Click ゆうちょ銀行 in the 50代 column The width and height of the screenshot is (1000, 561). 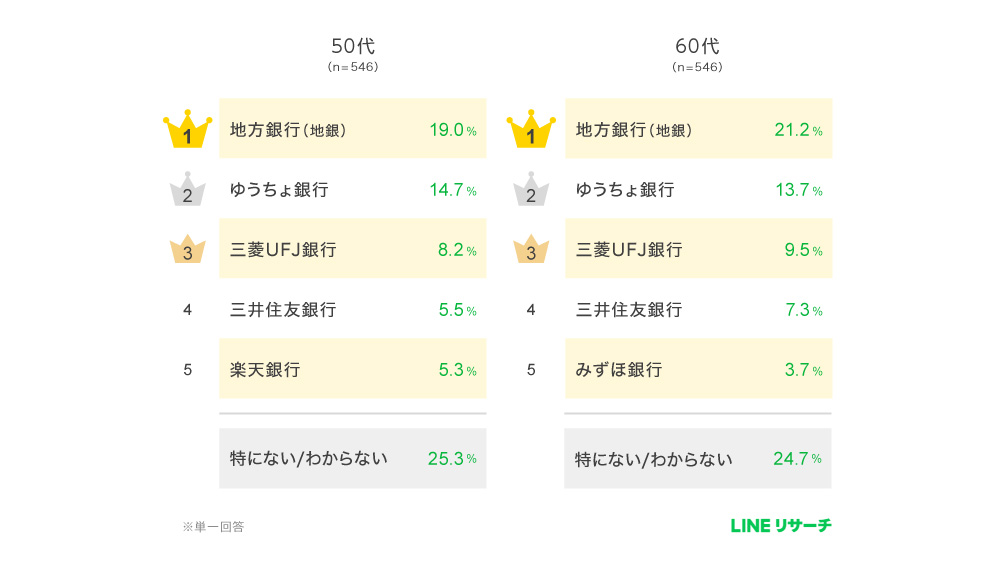[279, 190]
